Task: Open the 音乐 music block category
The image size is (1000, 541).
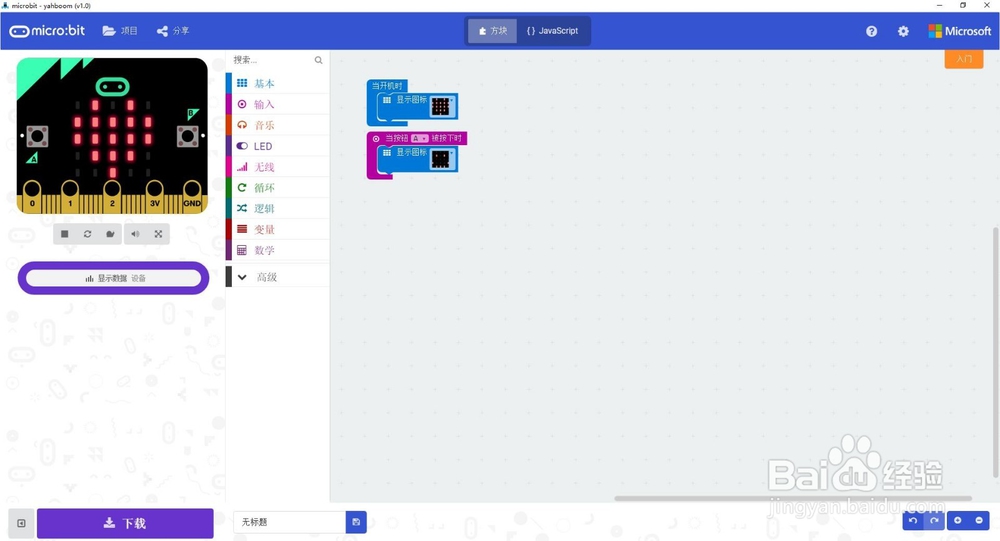Action: (x=278, y=125)
